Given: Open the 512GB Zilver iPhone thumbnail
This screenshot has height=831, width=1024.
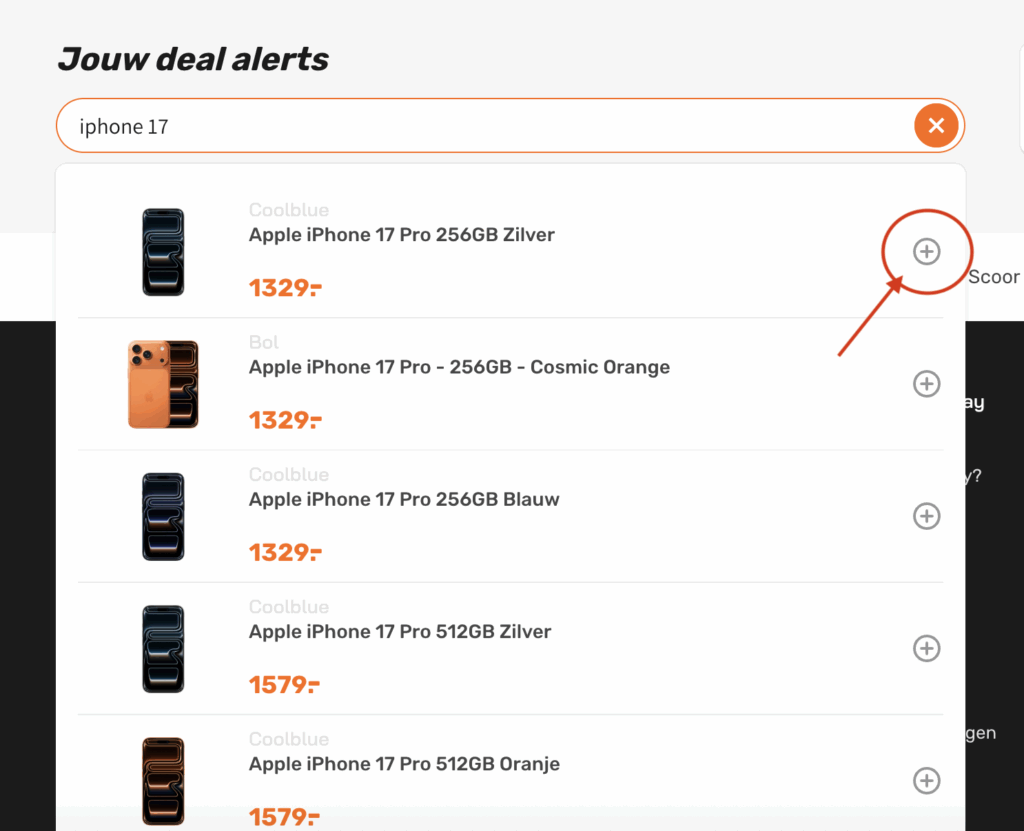Looking at the screenshot, I should tap(163, 648).
